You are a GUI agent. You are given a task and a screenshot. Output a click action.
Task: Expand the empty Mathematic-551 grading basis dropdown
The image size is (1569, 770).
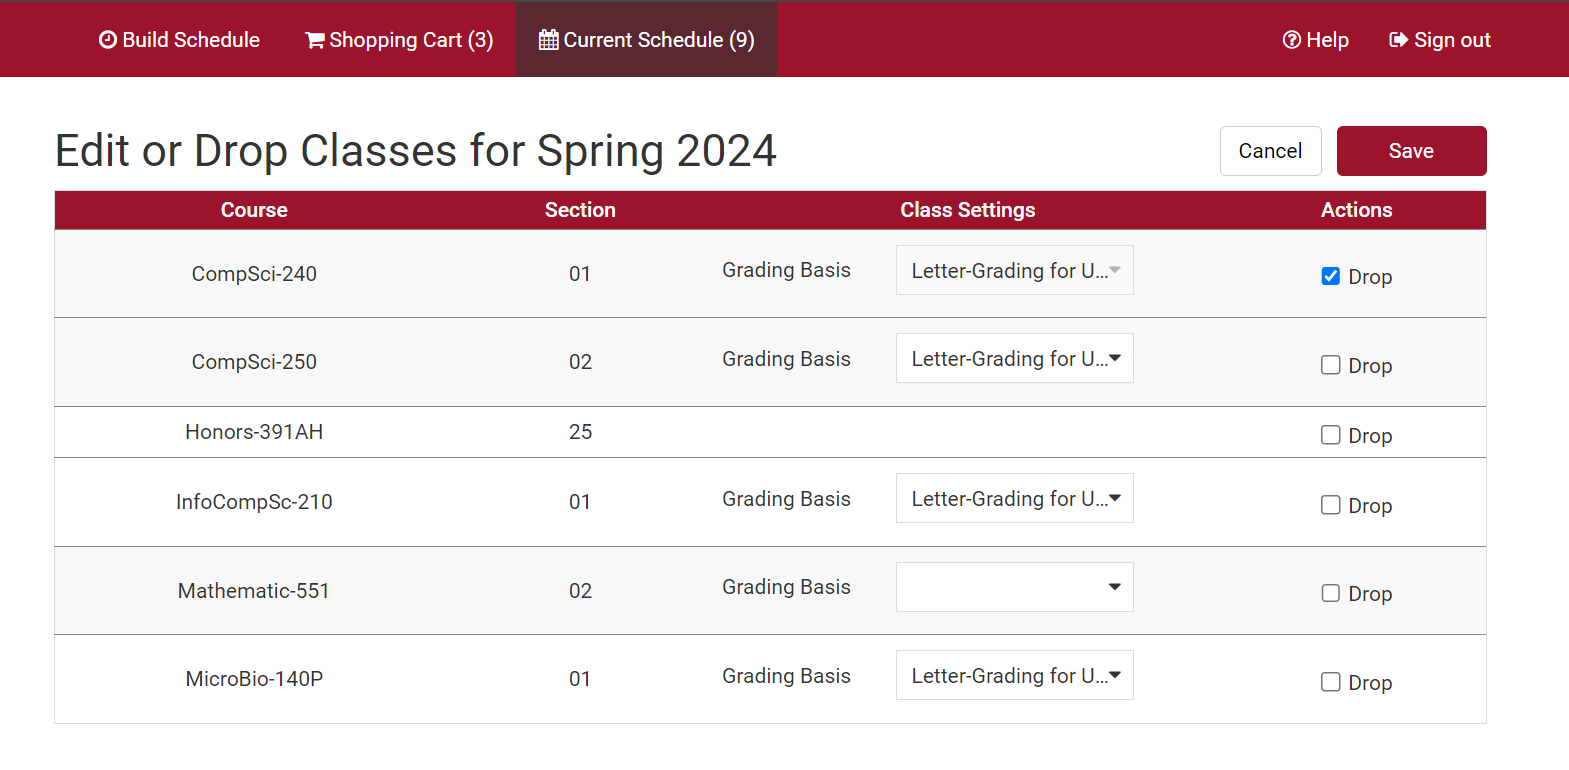tap(1014, 587)
